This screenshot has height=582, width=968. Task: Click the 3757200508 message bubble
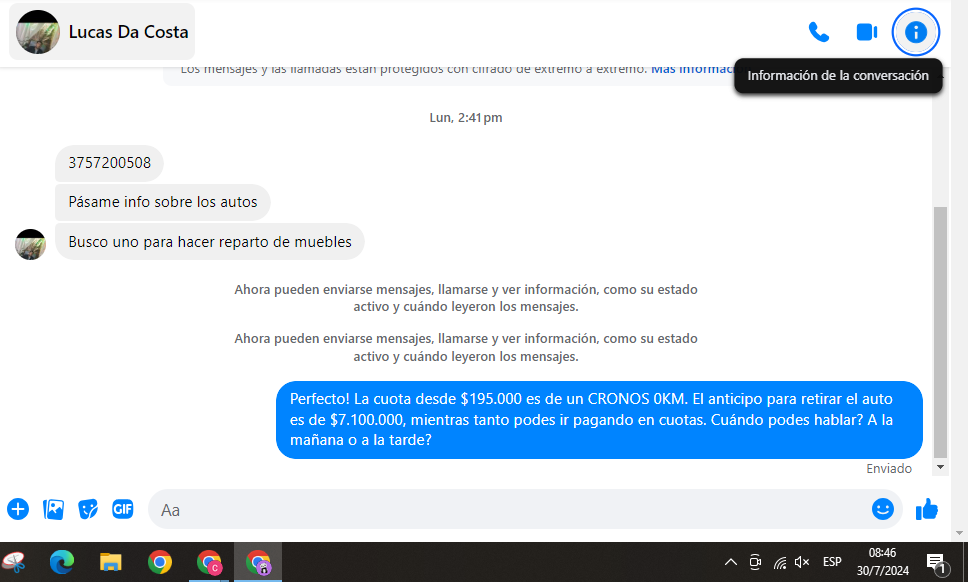click(109, 163)
